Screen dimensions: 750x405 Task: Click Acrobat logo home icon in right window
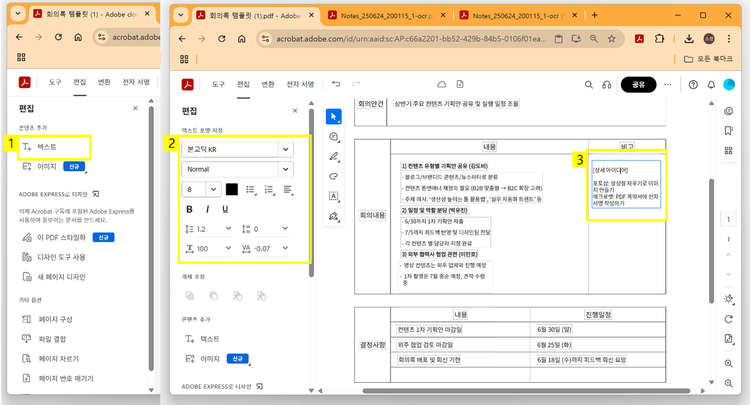(188, 85)
